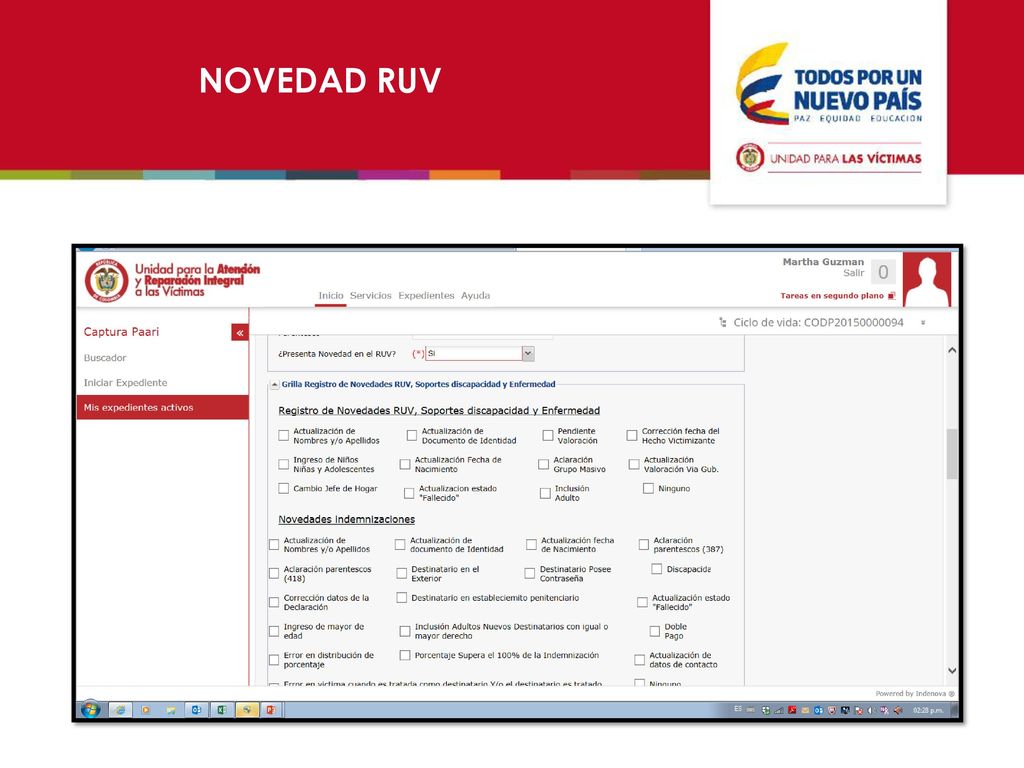This screenshot has width=1024, height=768.
Task: Tick Porcentaje Supera el 100% de la Indemnización
Action: click(x=405, y=655)
